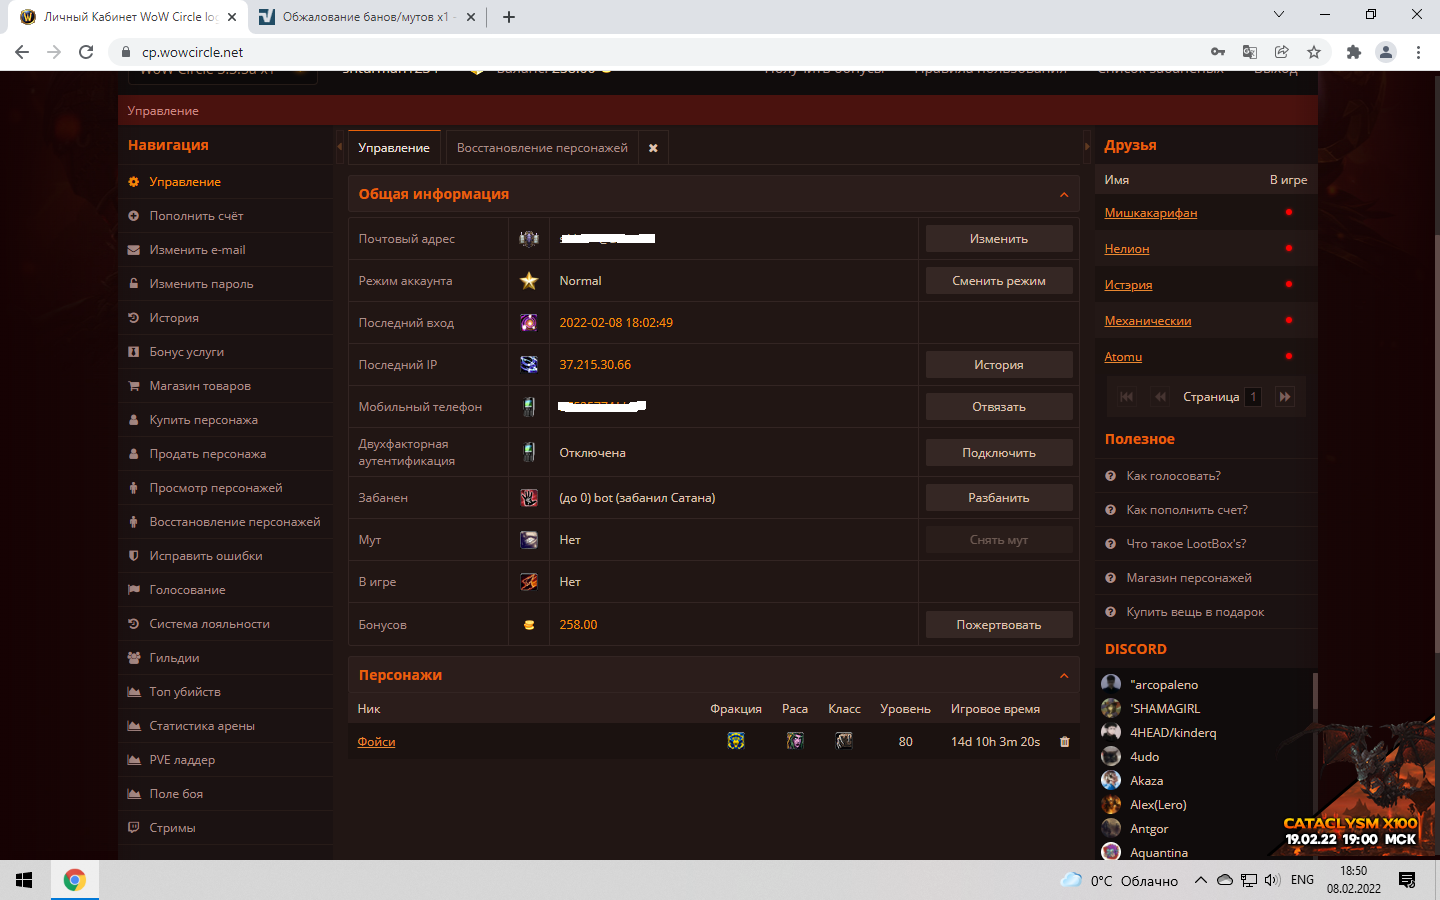
Task: Go to next friends page arrow
Action: click(x=1285, y=397)
